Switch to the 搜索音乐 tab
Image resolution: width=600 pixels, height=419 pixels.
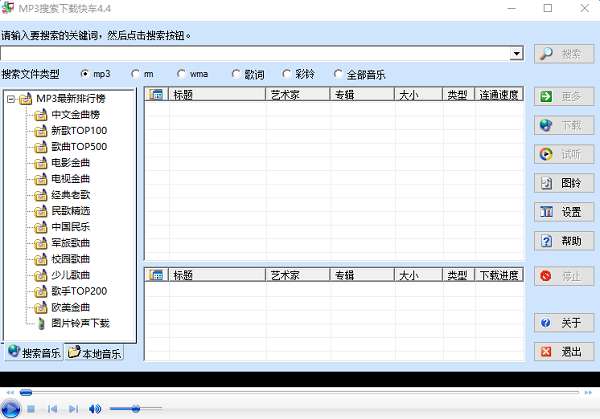point(34,352)
